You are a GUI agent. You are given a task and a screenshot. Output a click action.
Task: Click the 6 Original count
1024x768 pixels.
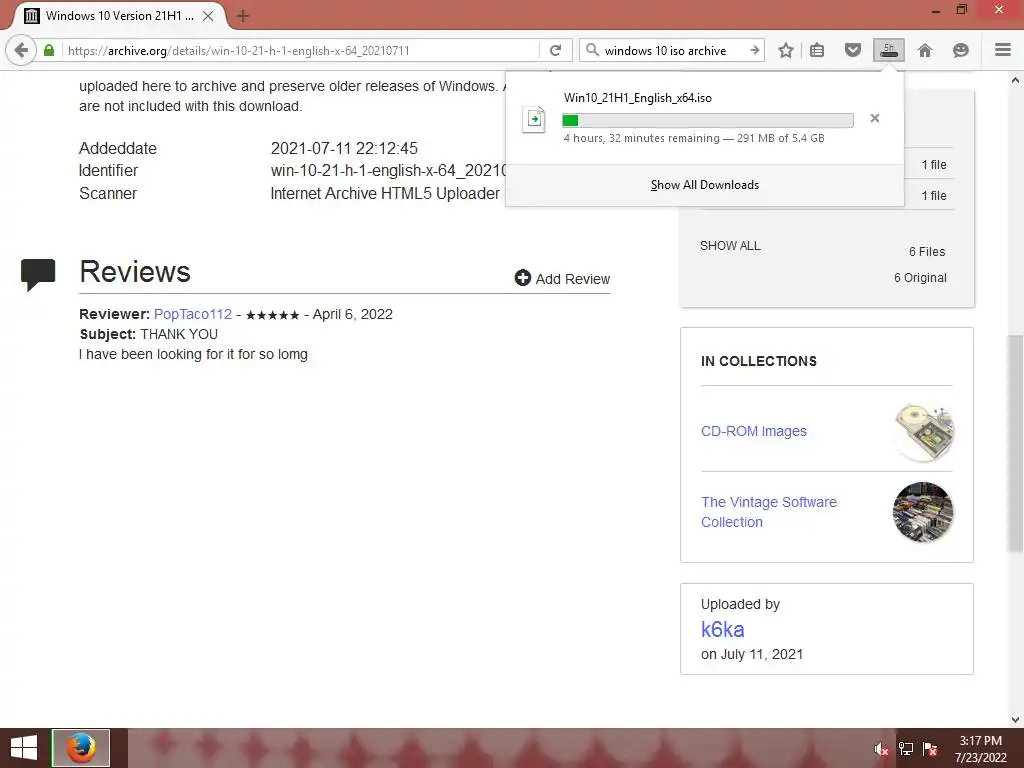pyautogui.click(x=920, y=278)
